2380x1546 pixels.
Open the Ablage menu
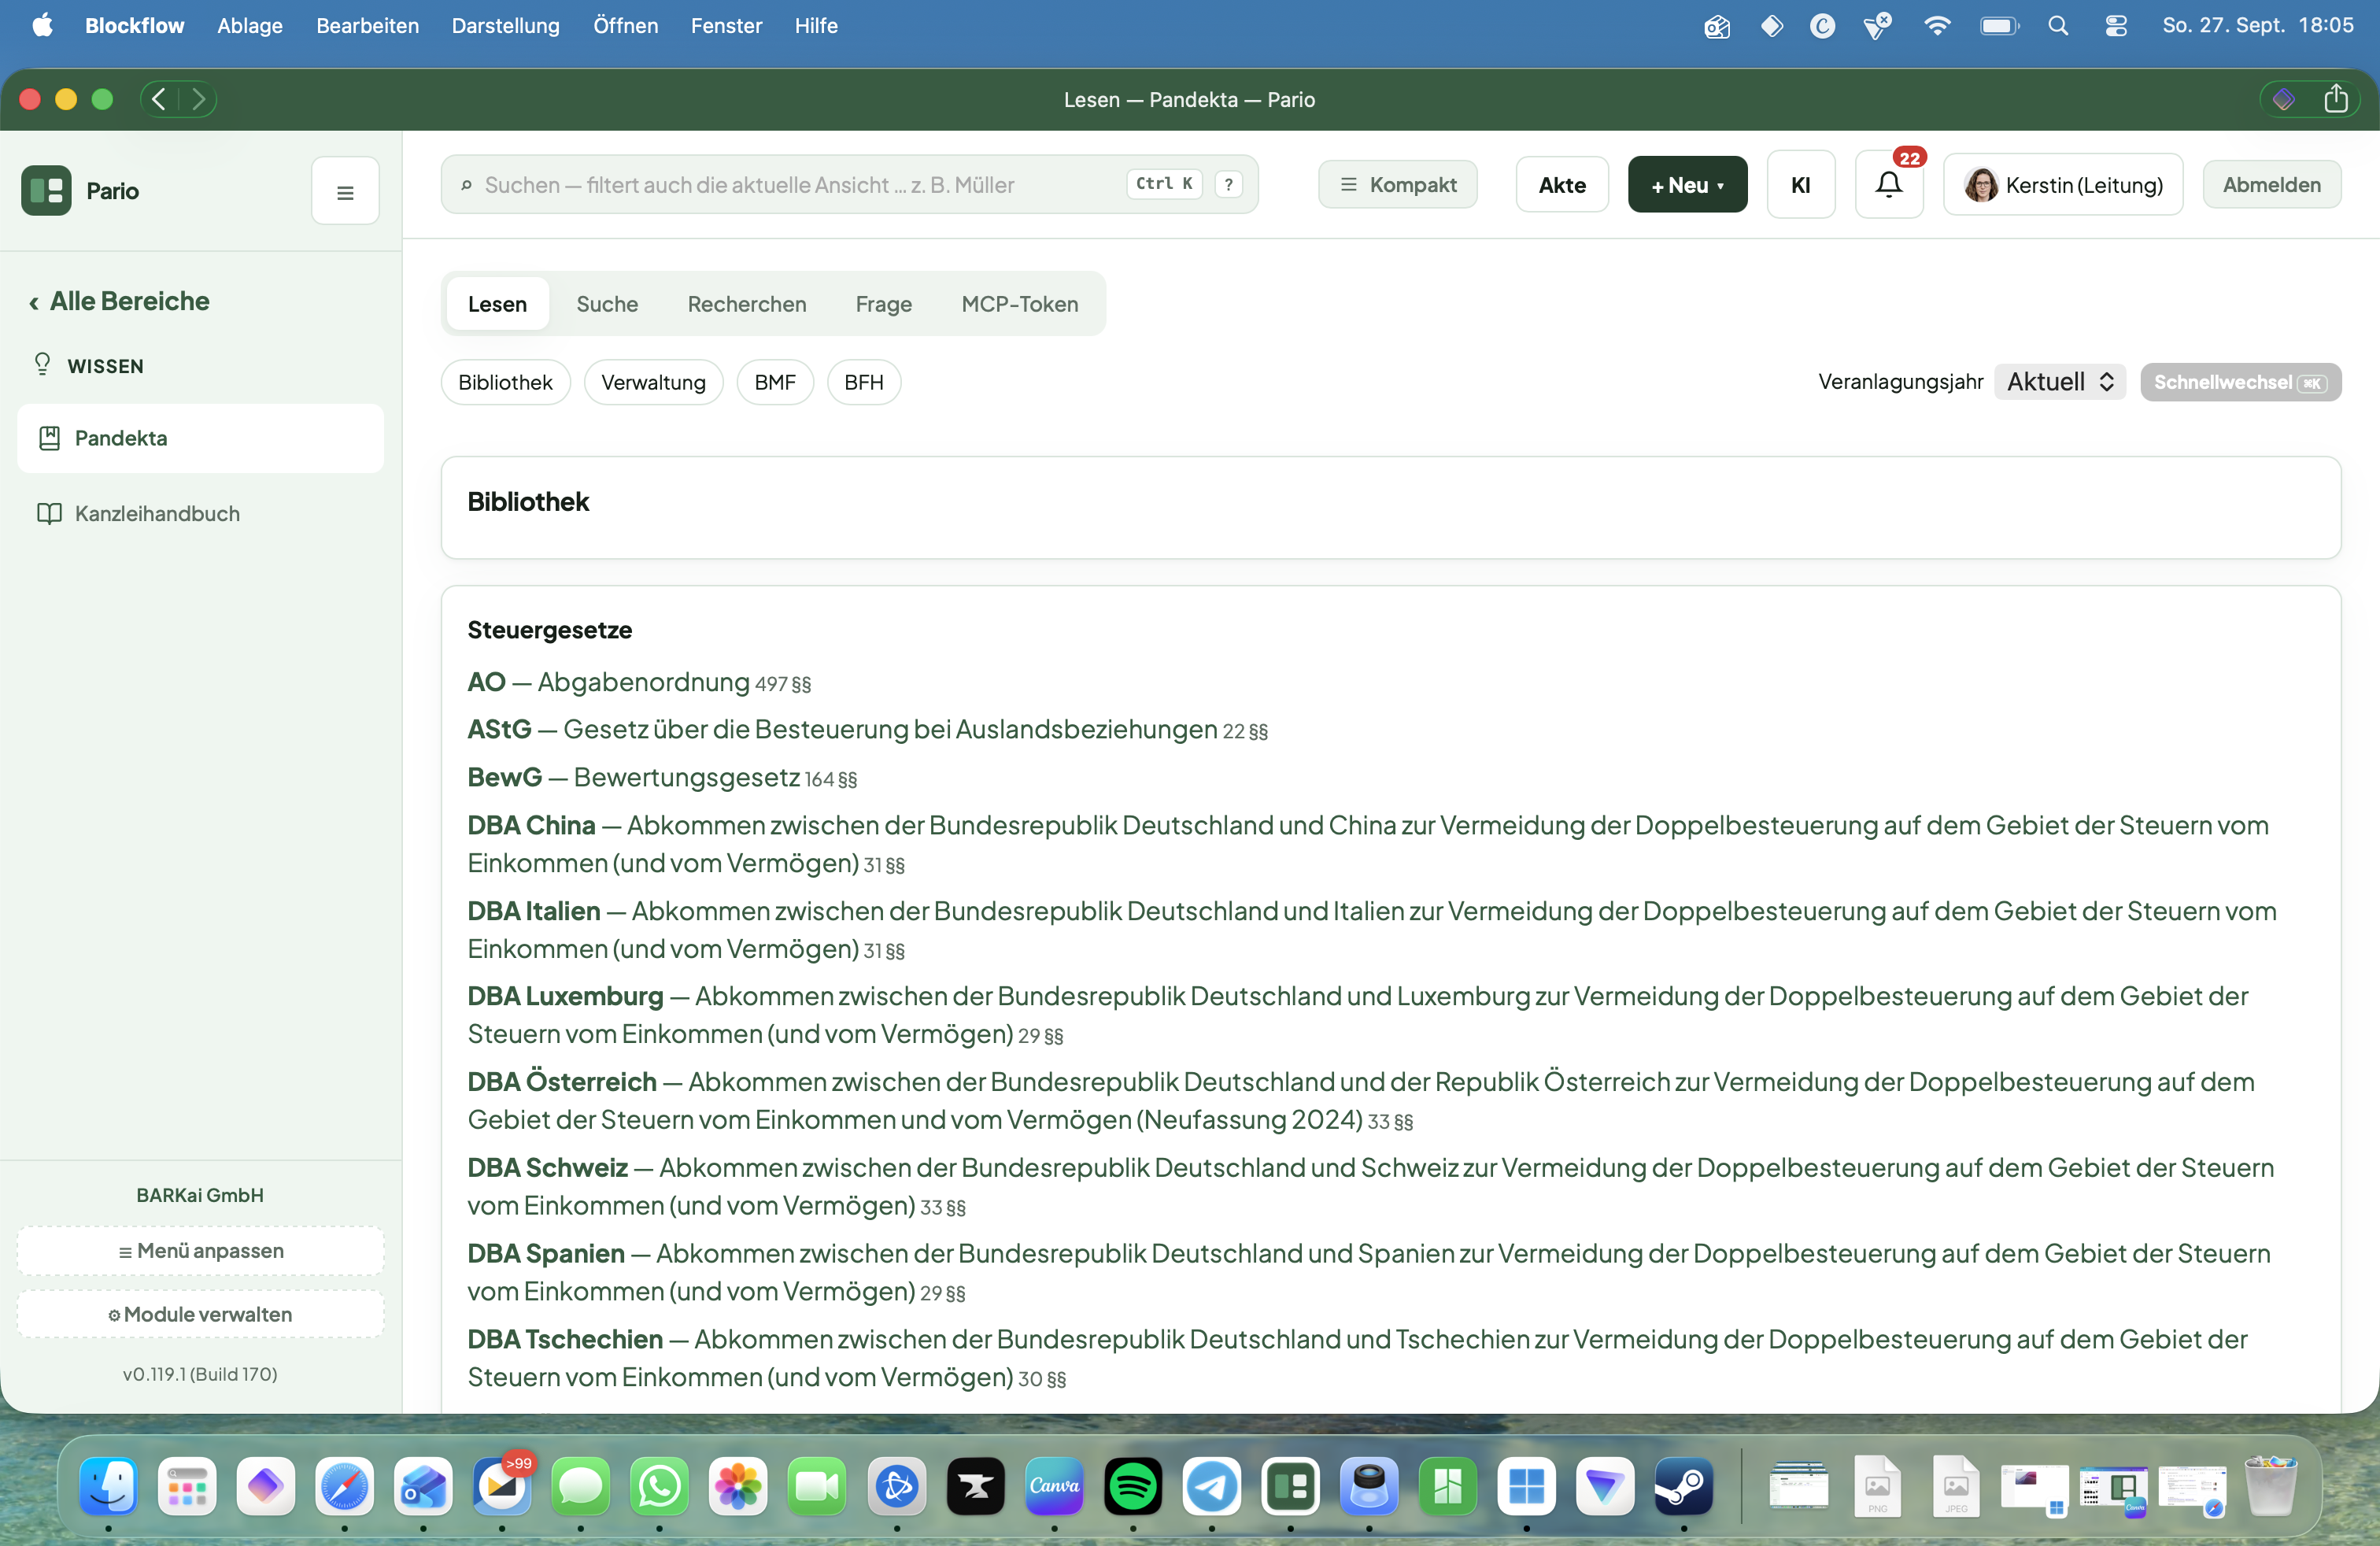click(x=250, y=26)
